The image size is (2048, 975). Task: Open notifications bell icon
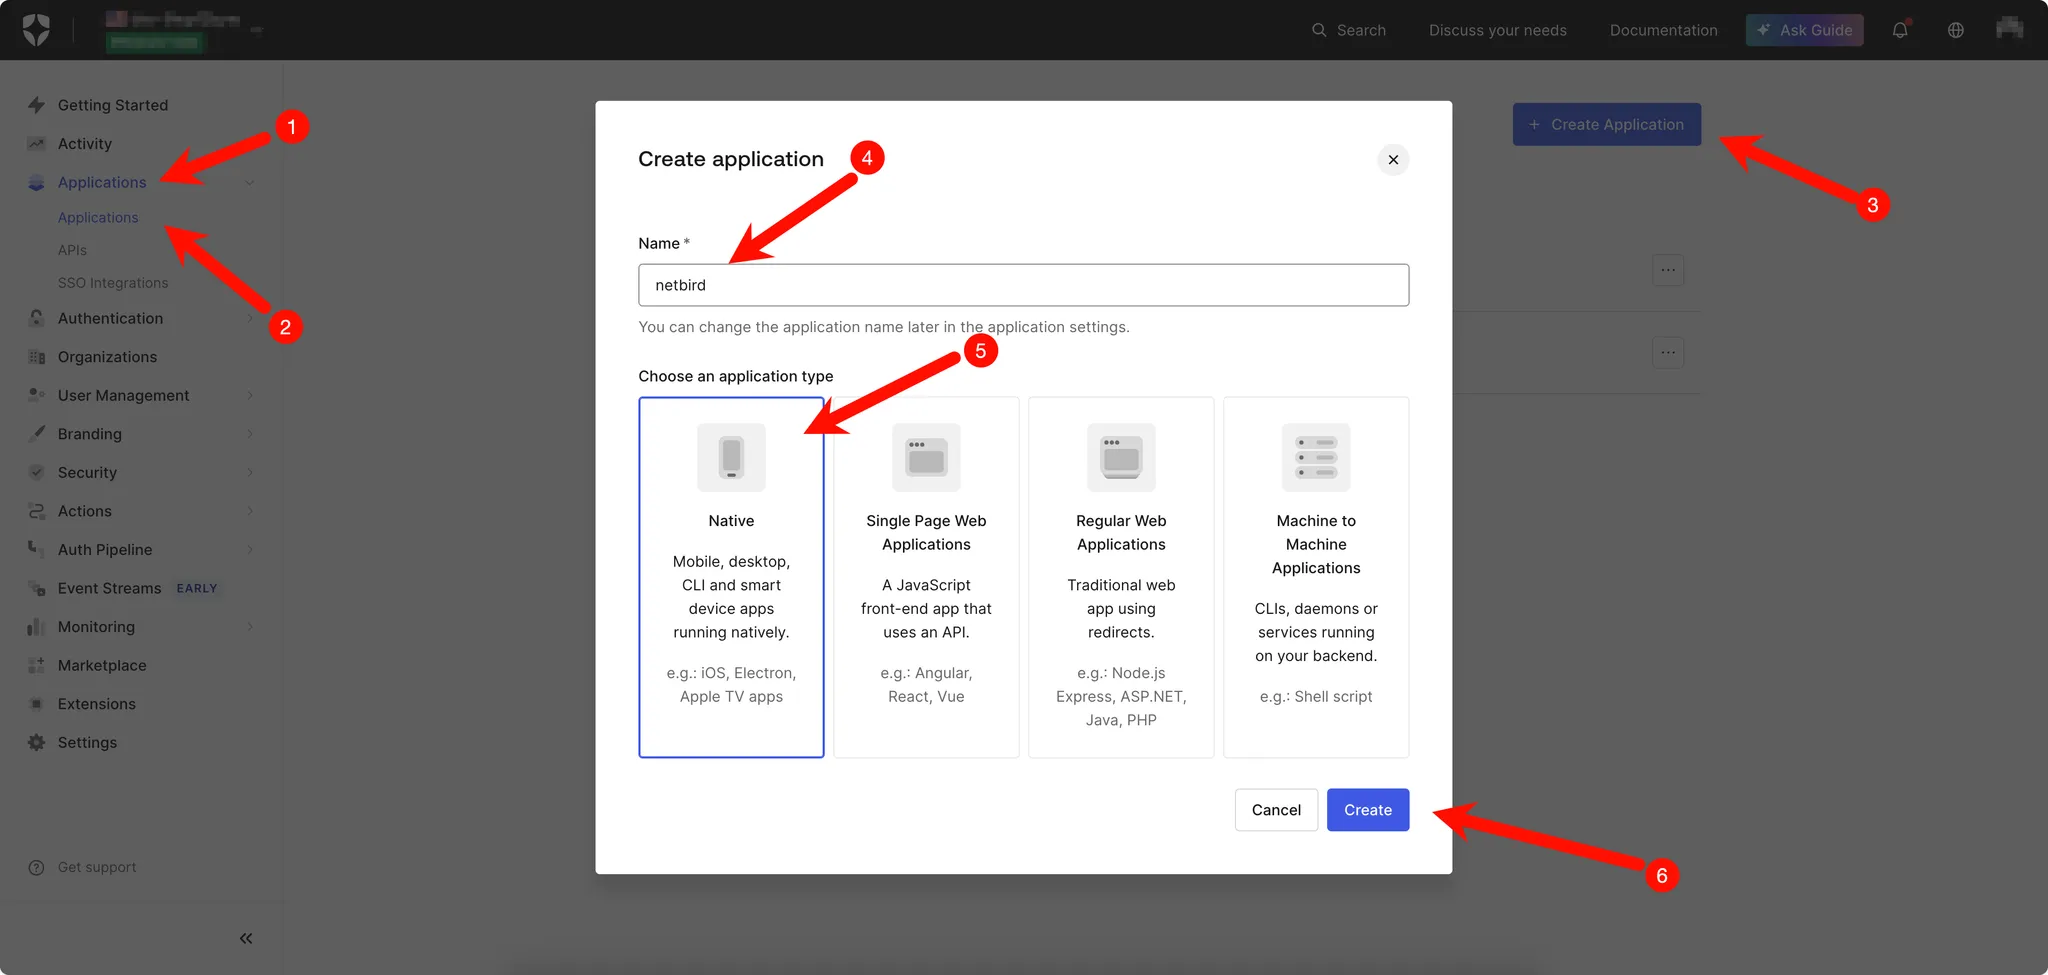(1900, 30)
